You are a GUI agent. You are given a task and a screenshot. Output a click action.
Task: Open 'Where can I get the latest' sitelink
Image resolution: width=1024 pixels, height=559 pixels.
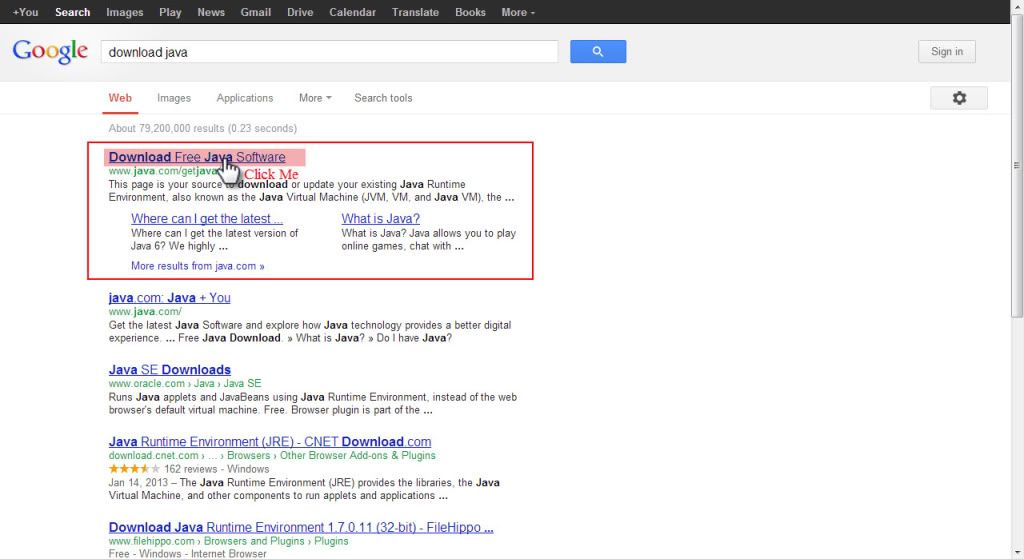[x=207, y=219]
